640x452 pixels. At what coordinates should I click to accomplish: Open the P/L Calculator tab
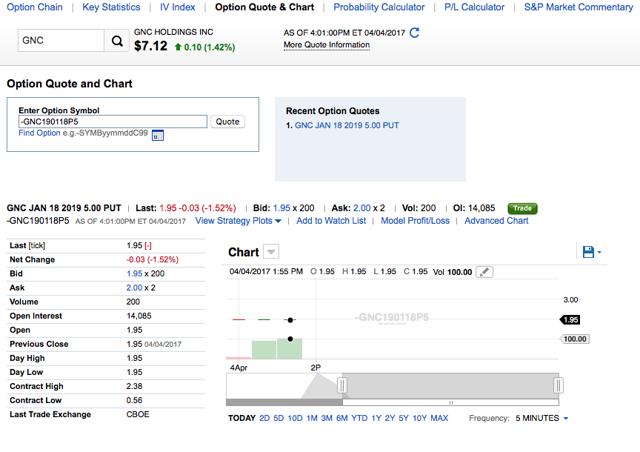(474, 7)
